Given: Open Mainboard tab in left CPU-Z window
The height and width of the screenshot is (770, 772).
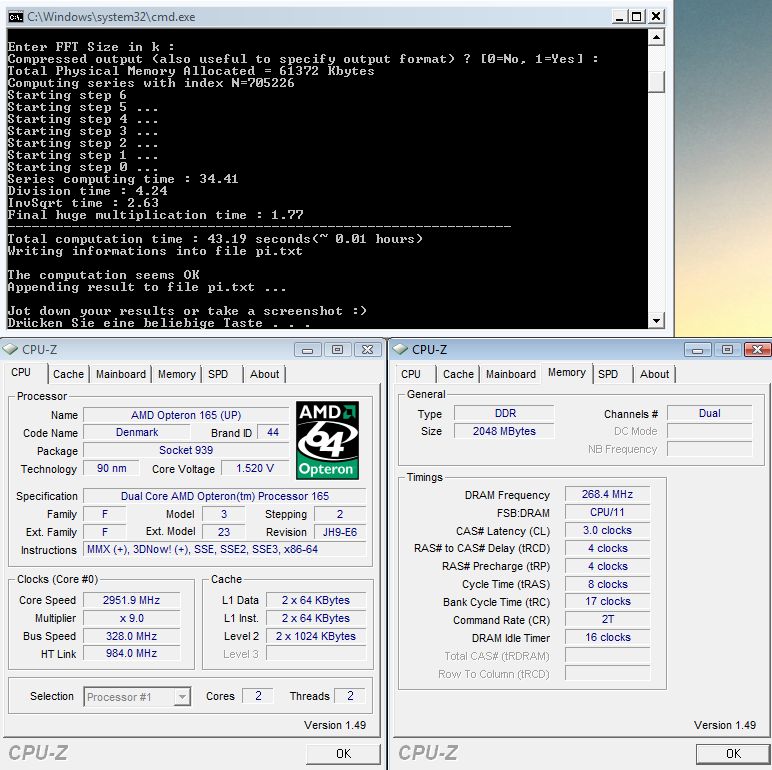Looking at the screenshot, I should tap(121, 374).
